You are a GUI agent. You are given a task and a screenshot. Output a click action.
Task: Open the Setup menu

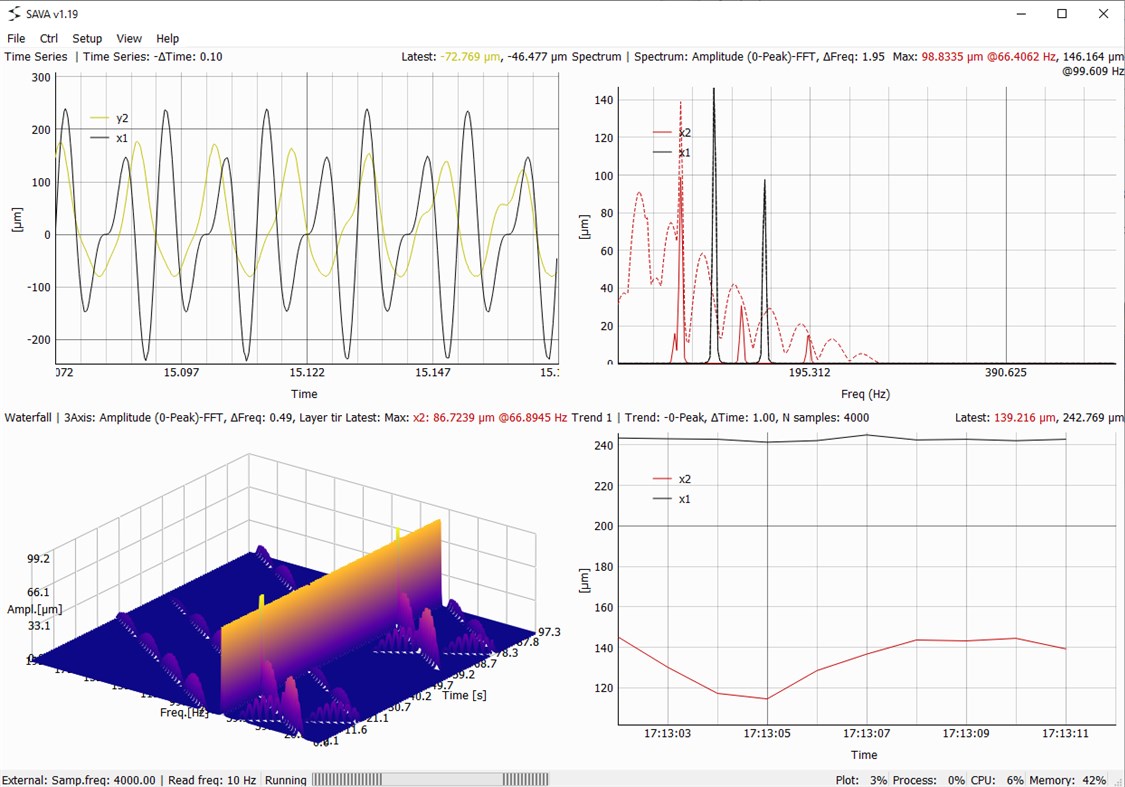(87, 39)
